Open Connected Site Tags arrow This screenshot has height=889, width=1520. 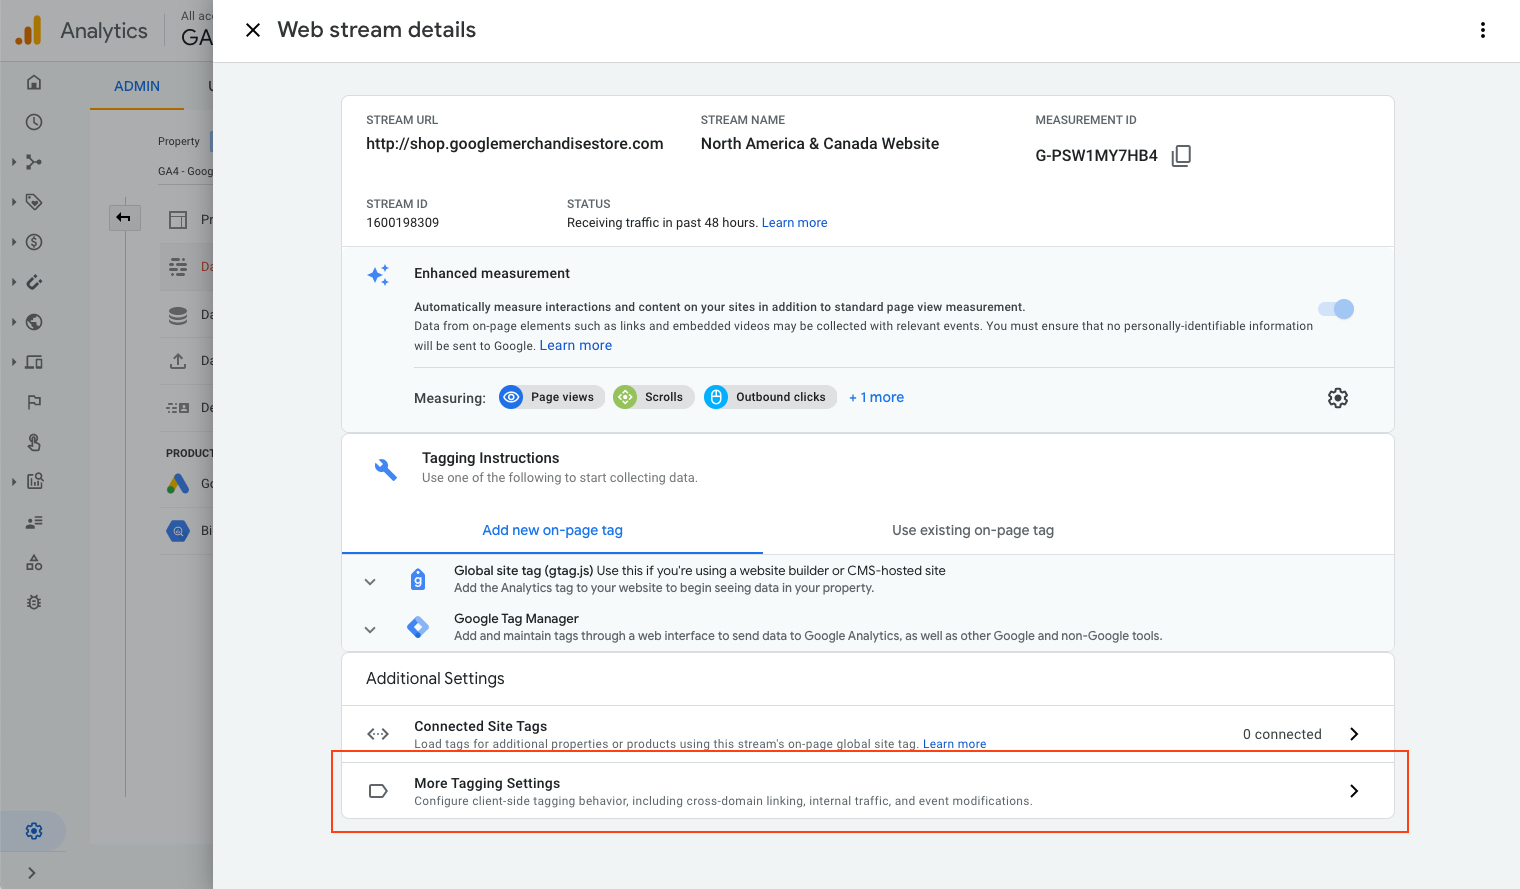pos(1354,734)
